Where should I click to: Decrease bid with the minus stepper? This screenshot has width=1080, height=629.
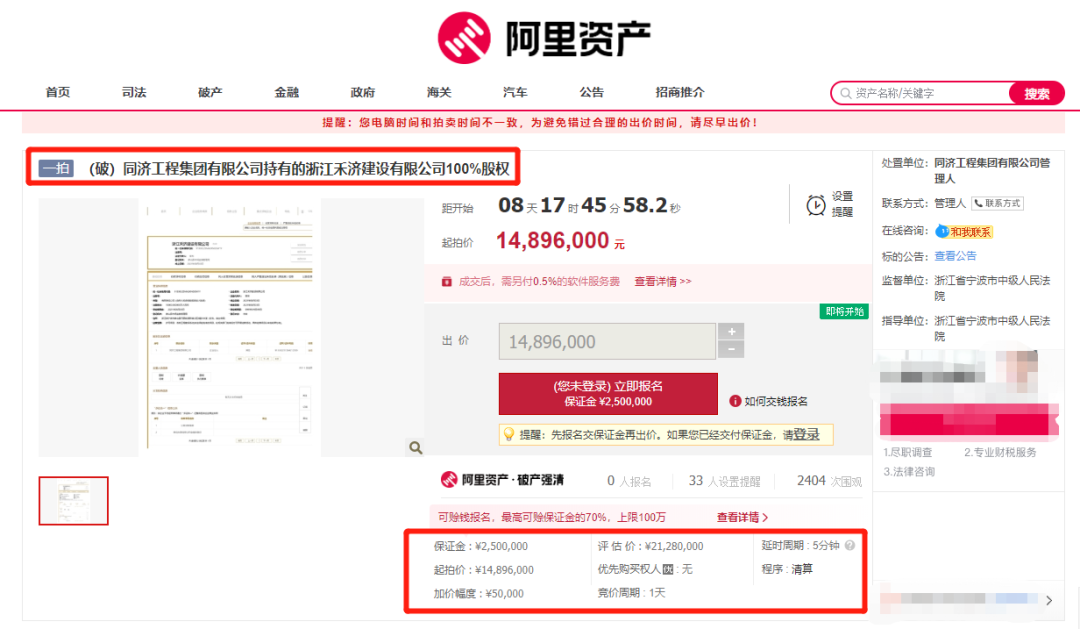click(731, 350)
